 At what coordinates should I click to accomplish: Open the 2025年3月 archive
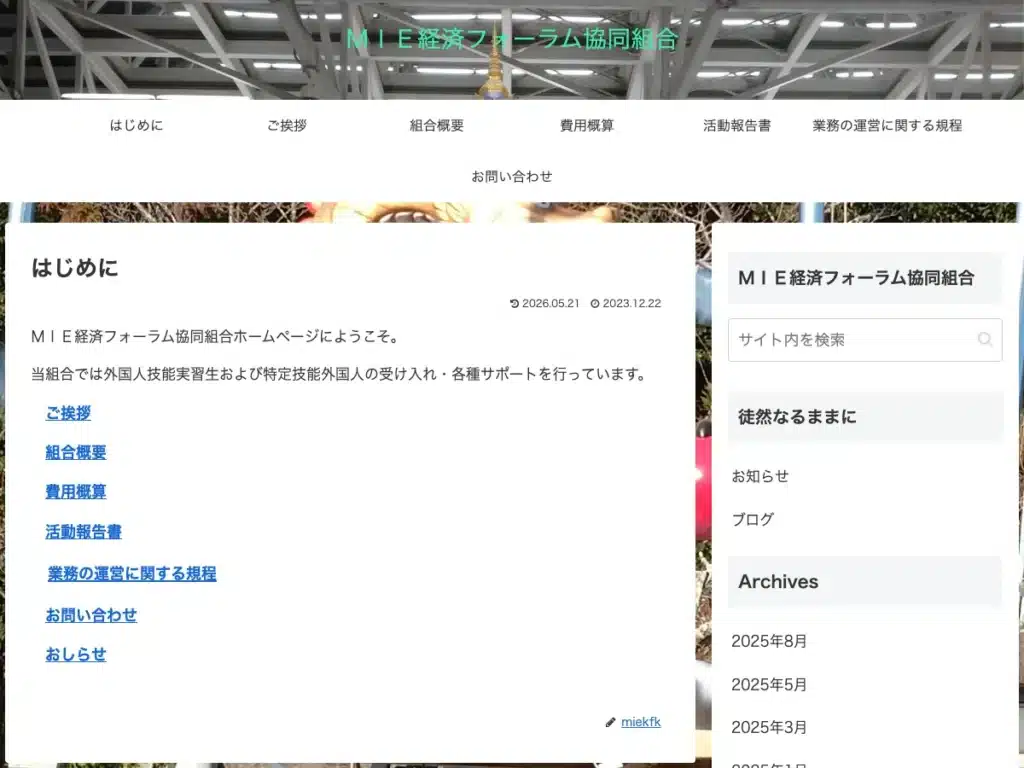click(x=769, y=728)
